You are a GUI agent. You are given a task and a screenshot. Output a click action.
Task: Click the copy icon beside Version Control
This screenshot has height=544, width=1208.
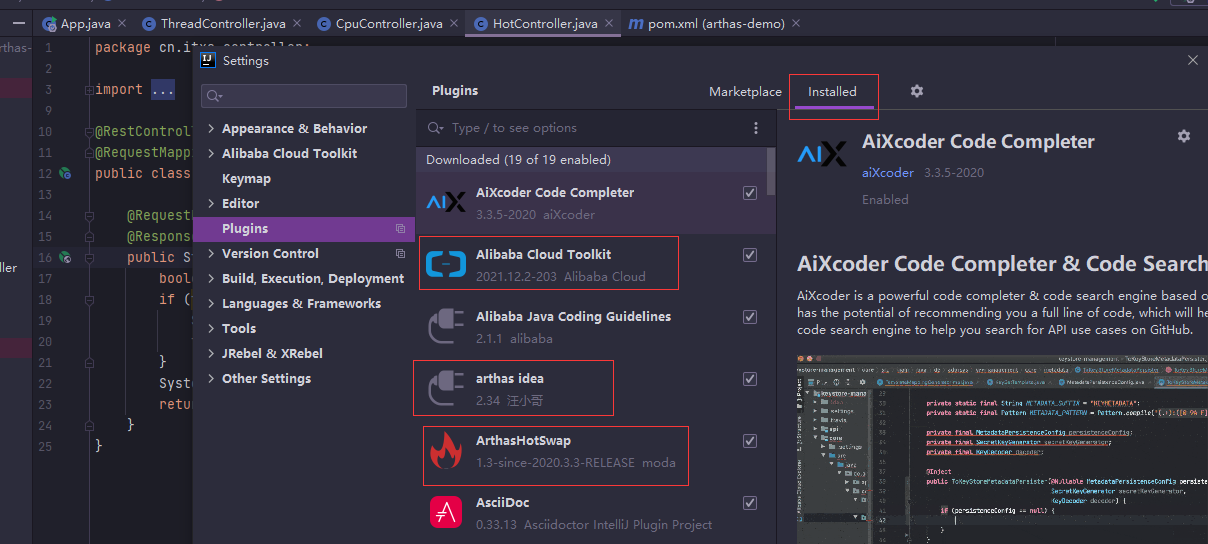coord(400,254)
